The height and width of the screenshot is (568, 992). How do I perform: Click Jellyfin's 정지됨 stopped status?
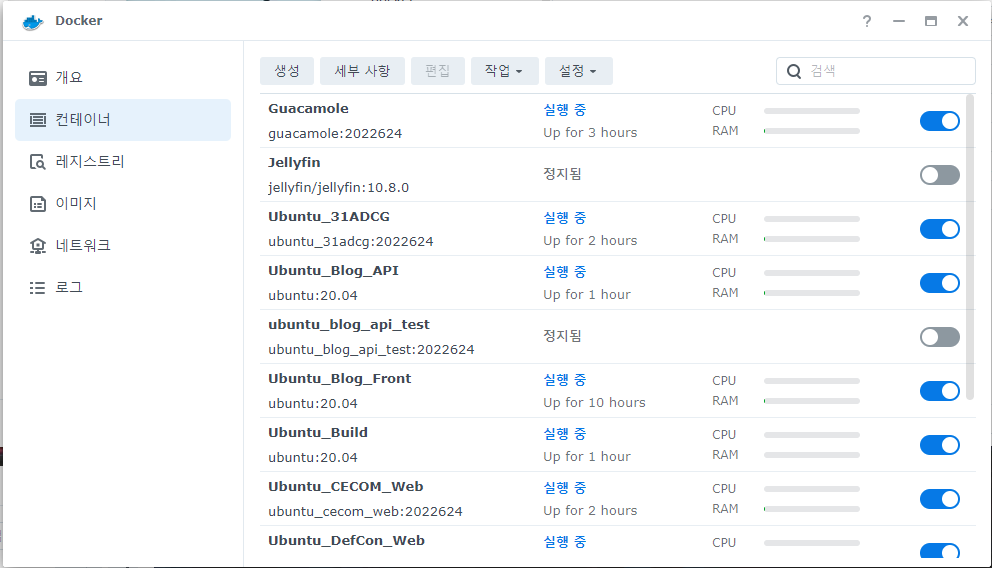(562, 174)
